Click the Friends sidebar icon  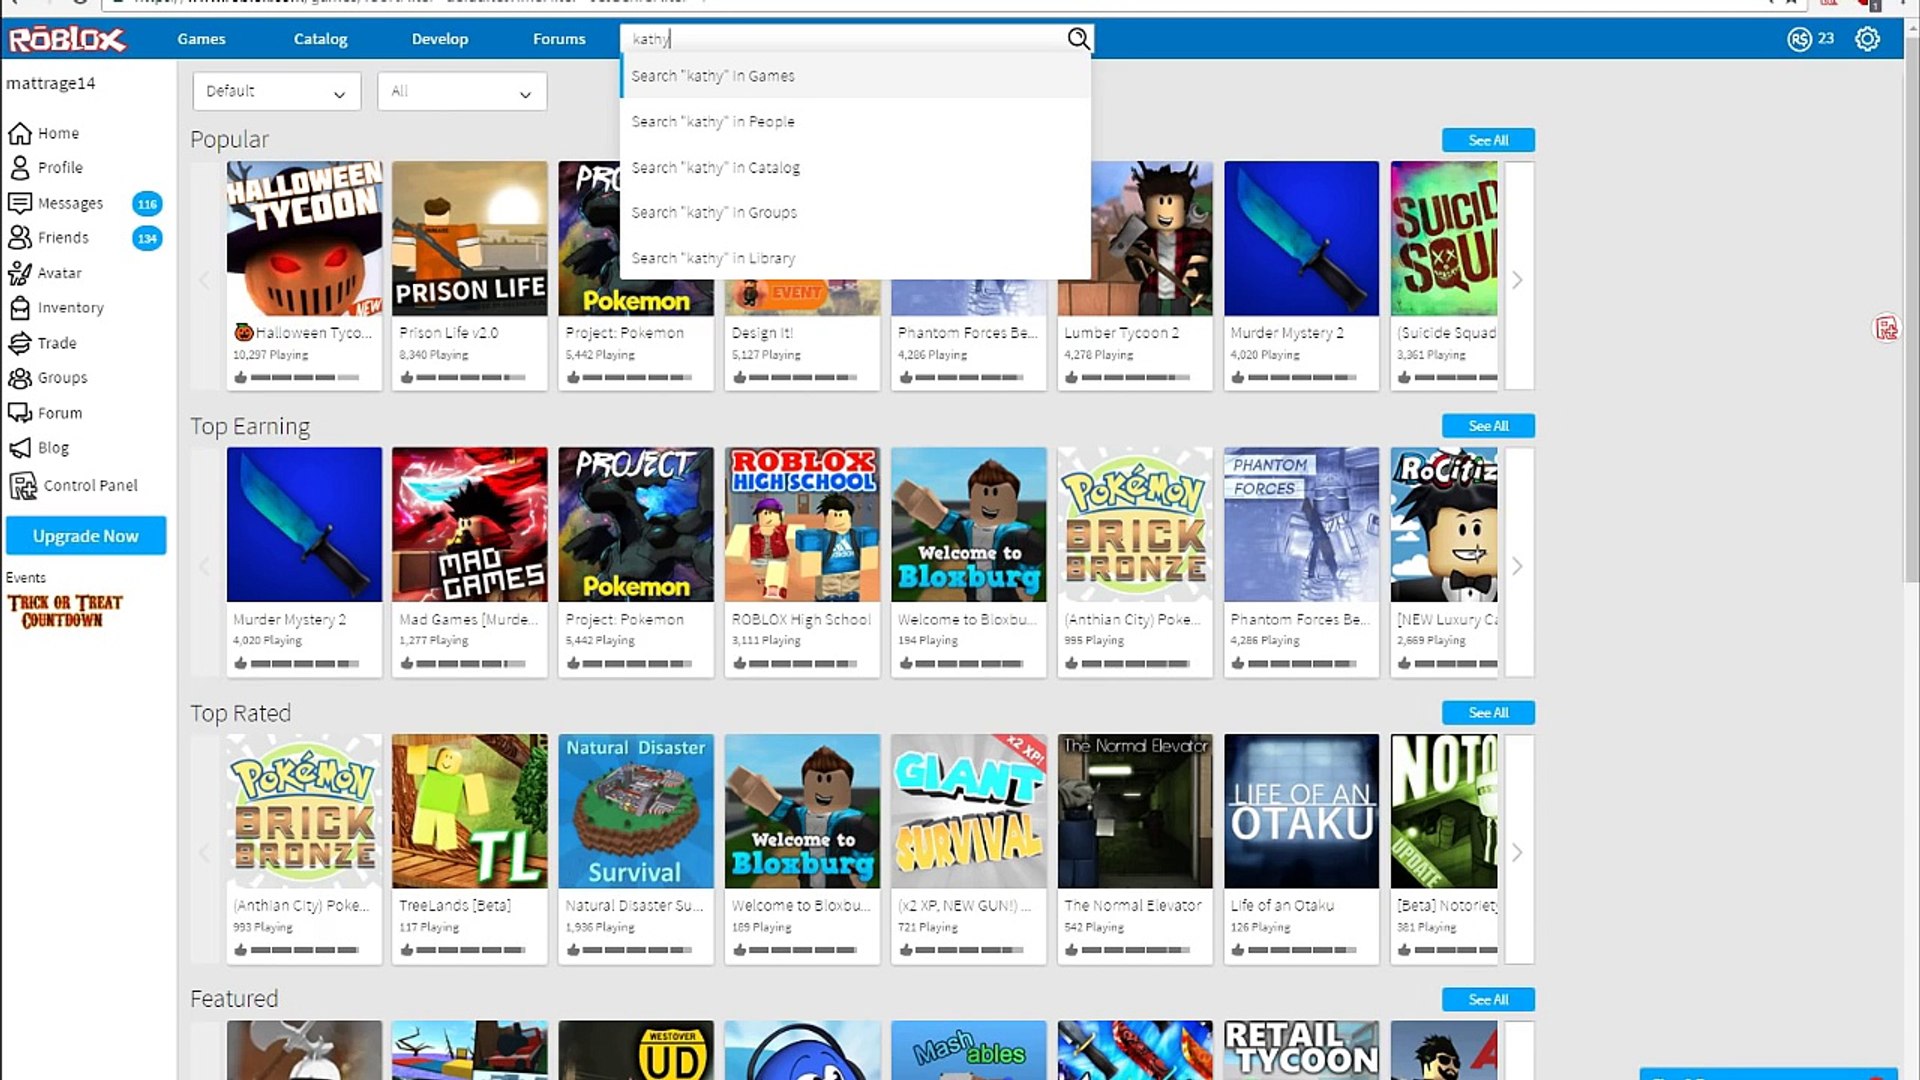[20, 237]
